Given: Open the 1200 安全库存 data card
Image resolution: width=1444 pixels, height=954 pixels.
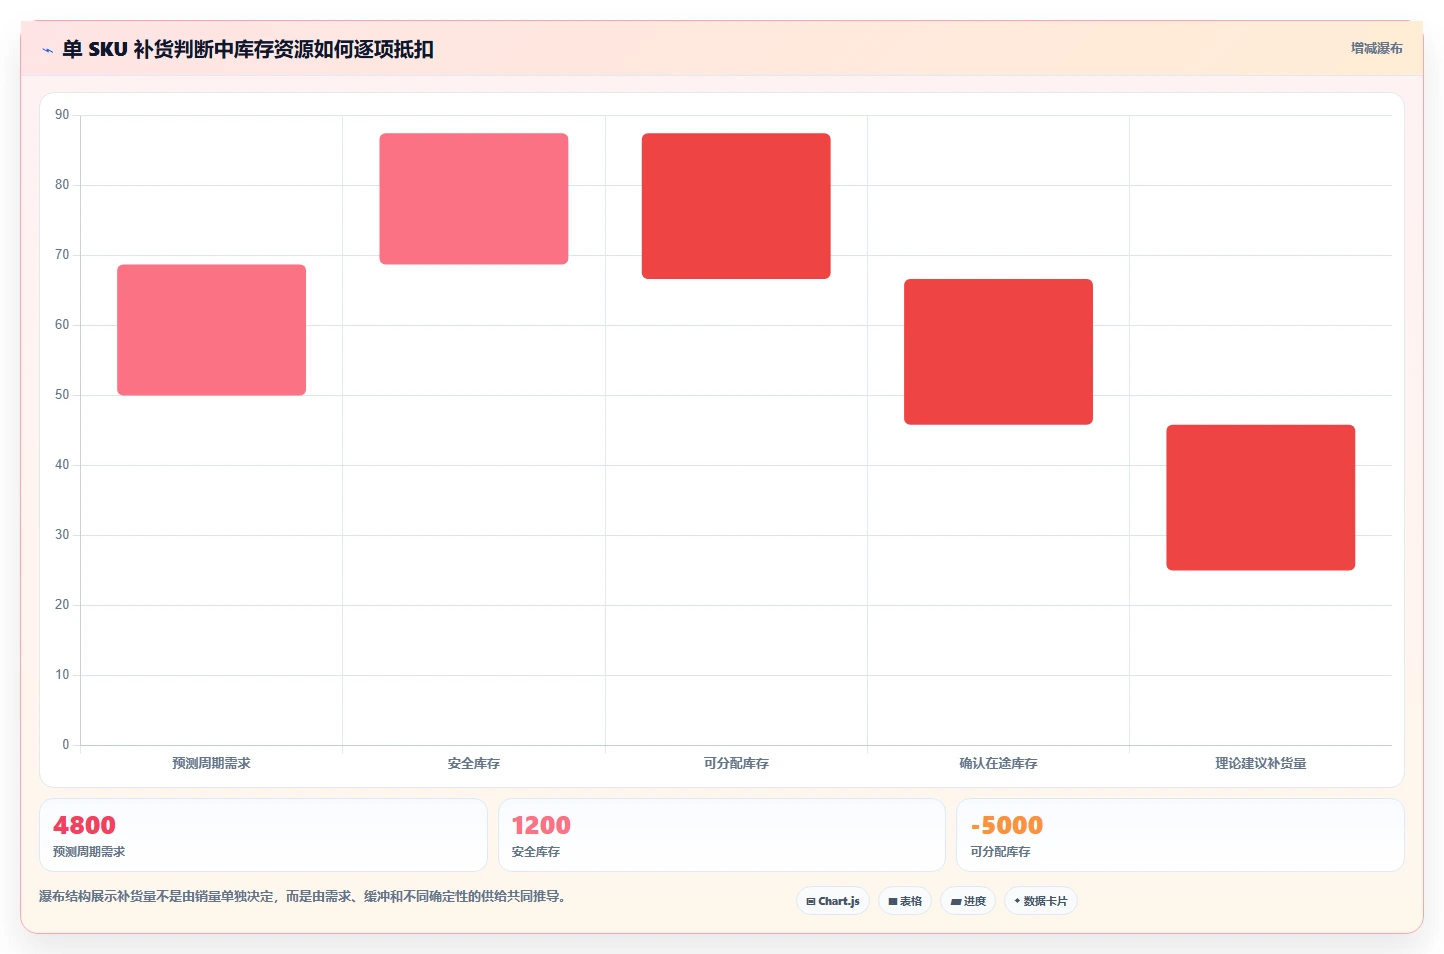Looking at the screenshot, I should 722,835.
